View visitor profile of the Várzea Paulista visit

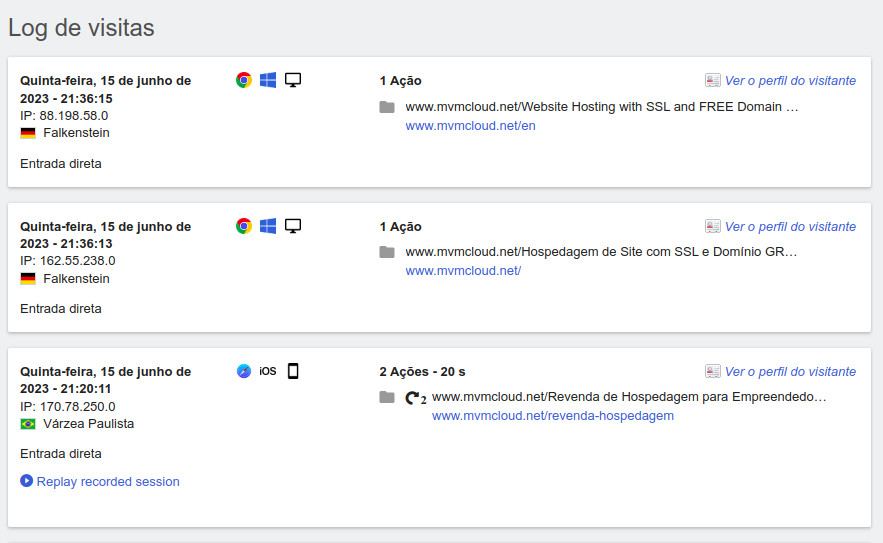pos(789,372)
